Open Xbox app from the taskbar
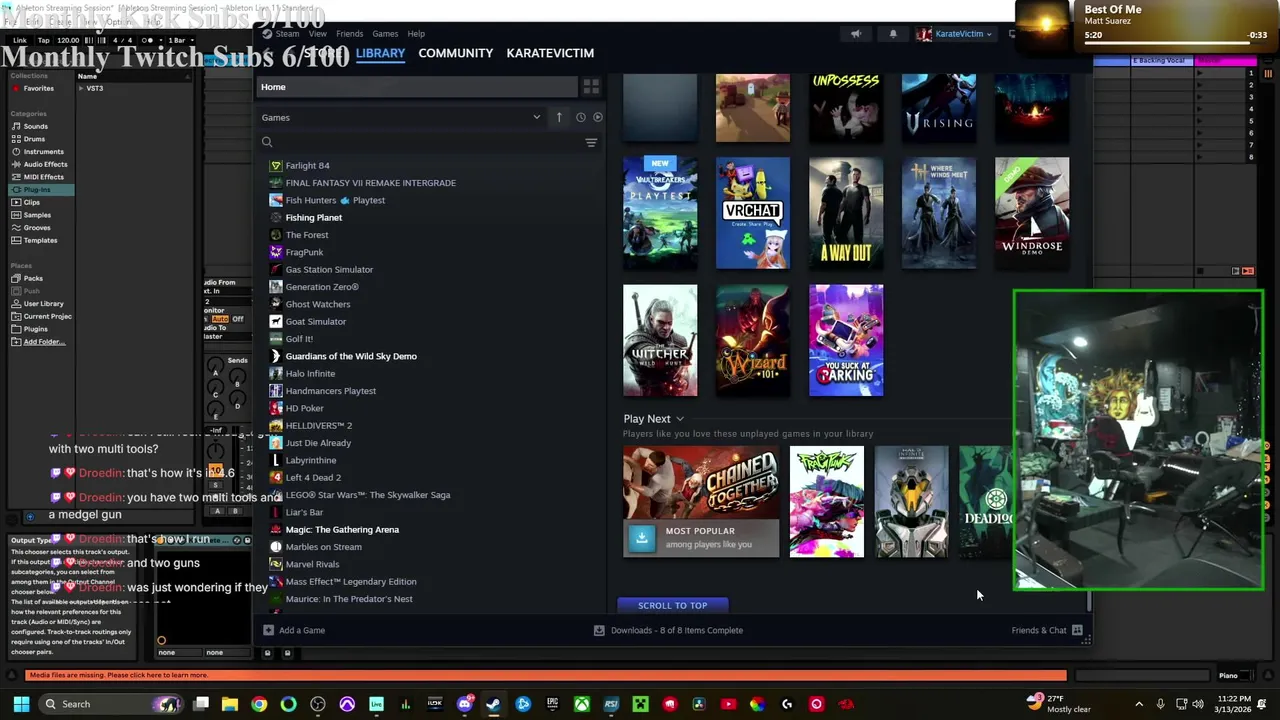Viewport: 1280px width, 720px height. pyautogui.click(x=581, y=704)
